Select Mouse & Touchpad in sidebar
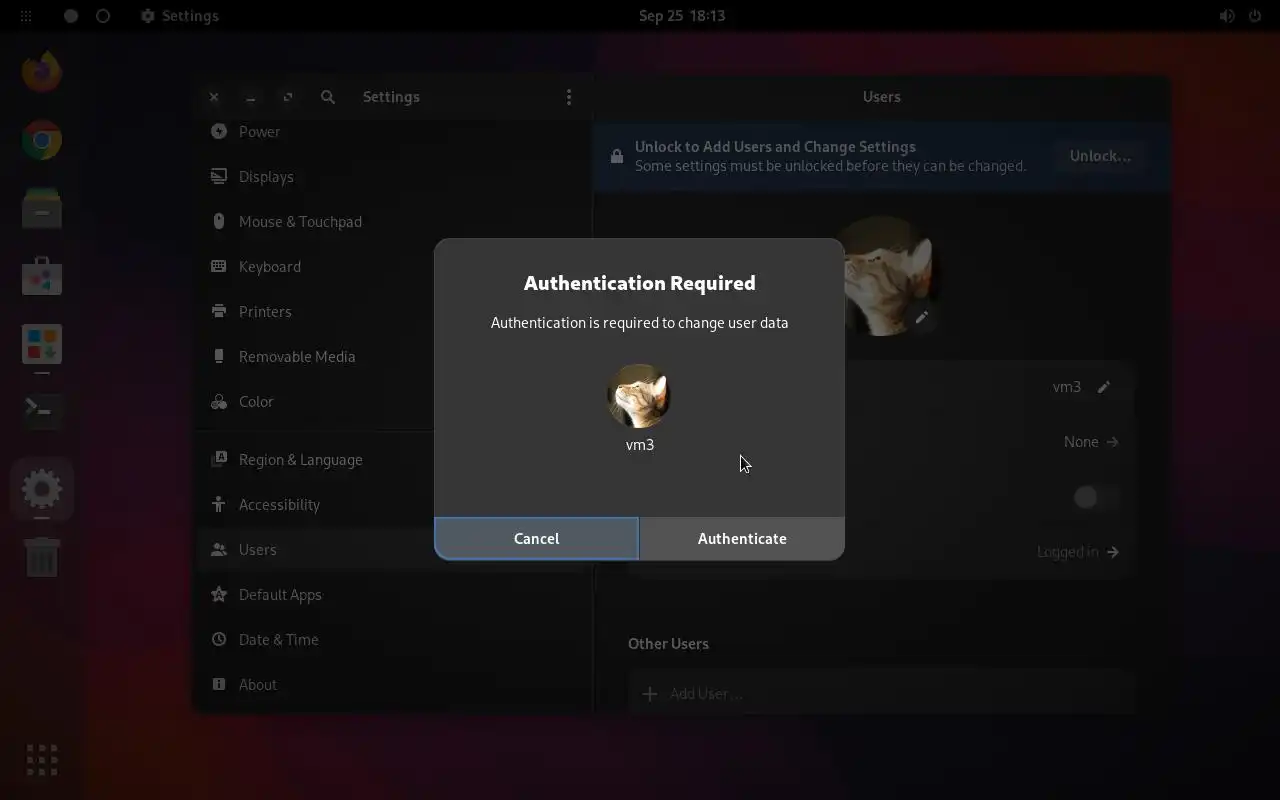1280x800 pixels. point(392,222)
